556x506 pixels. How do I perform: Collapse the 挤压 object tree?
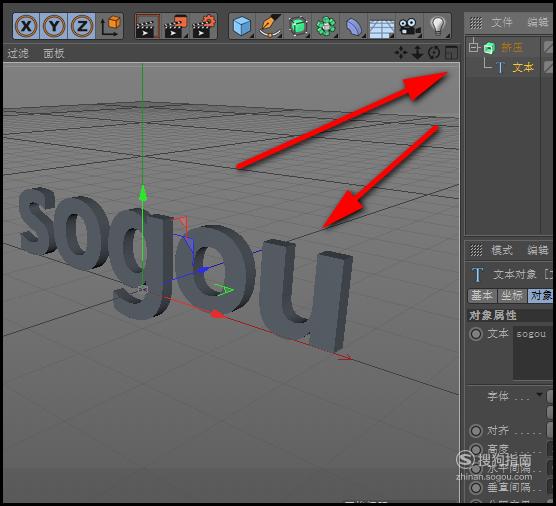tap(474, 46)
